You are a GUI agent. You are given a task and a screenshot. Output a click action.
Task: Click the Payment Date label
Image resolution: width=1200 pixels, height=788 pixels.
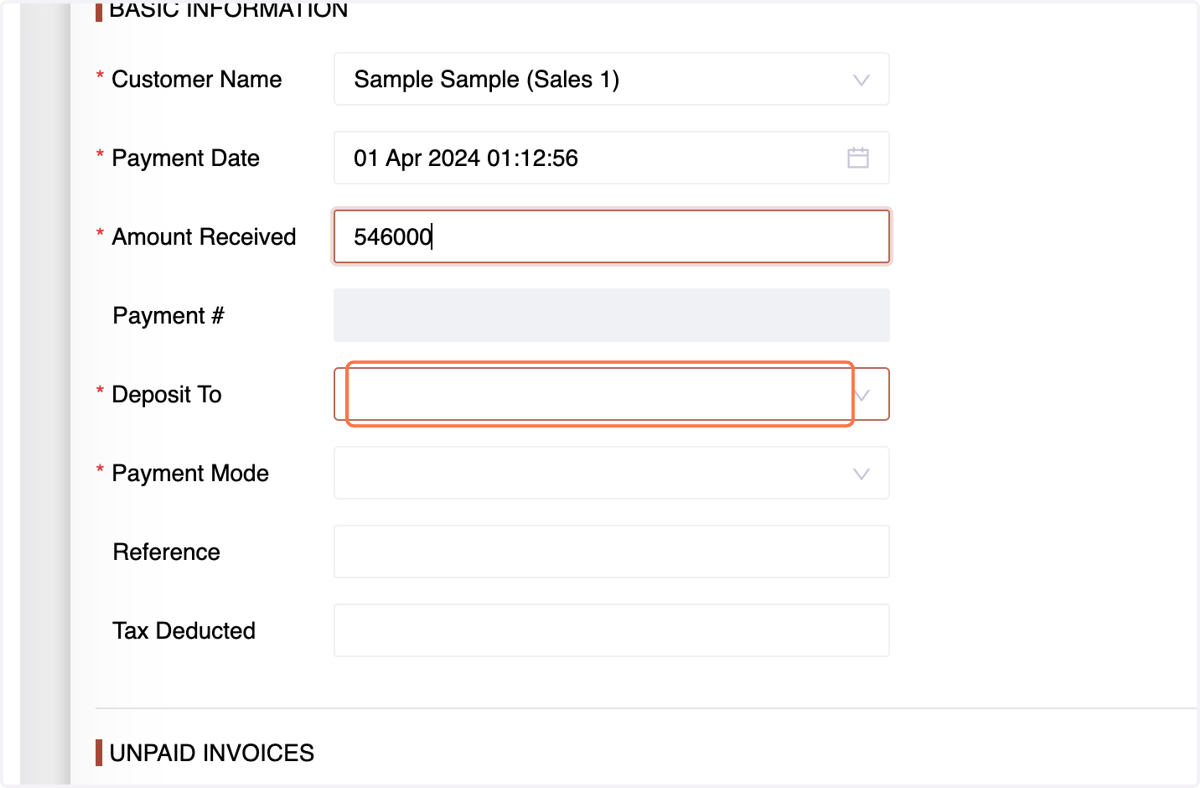186,158
